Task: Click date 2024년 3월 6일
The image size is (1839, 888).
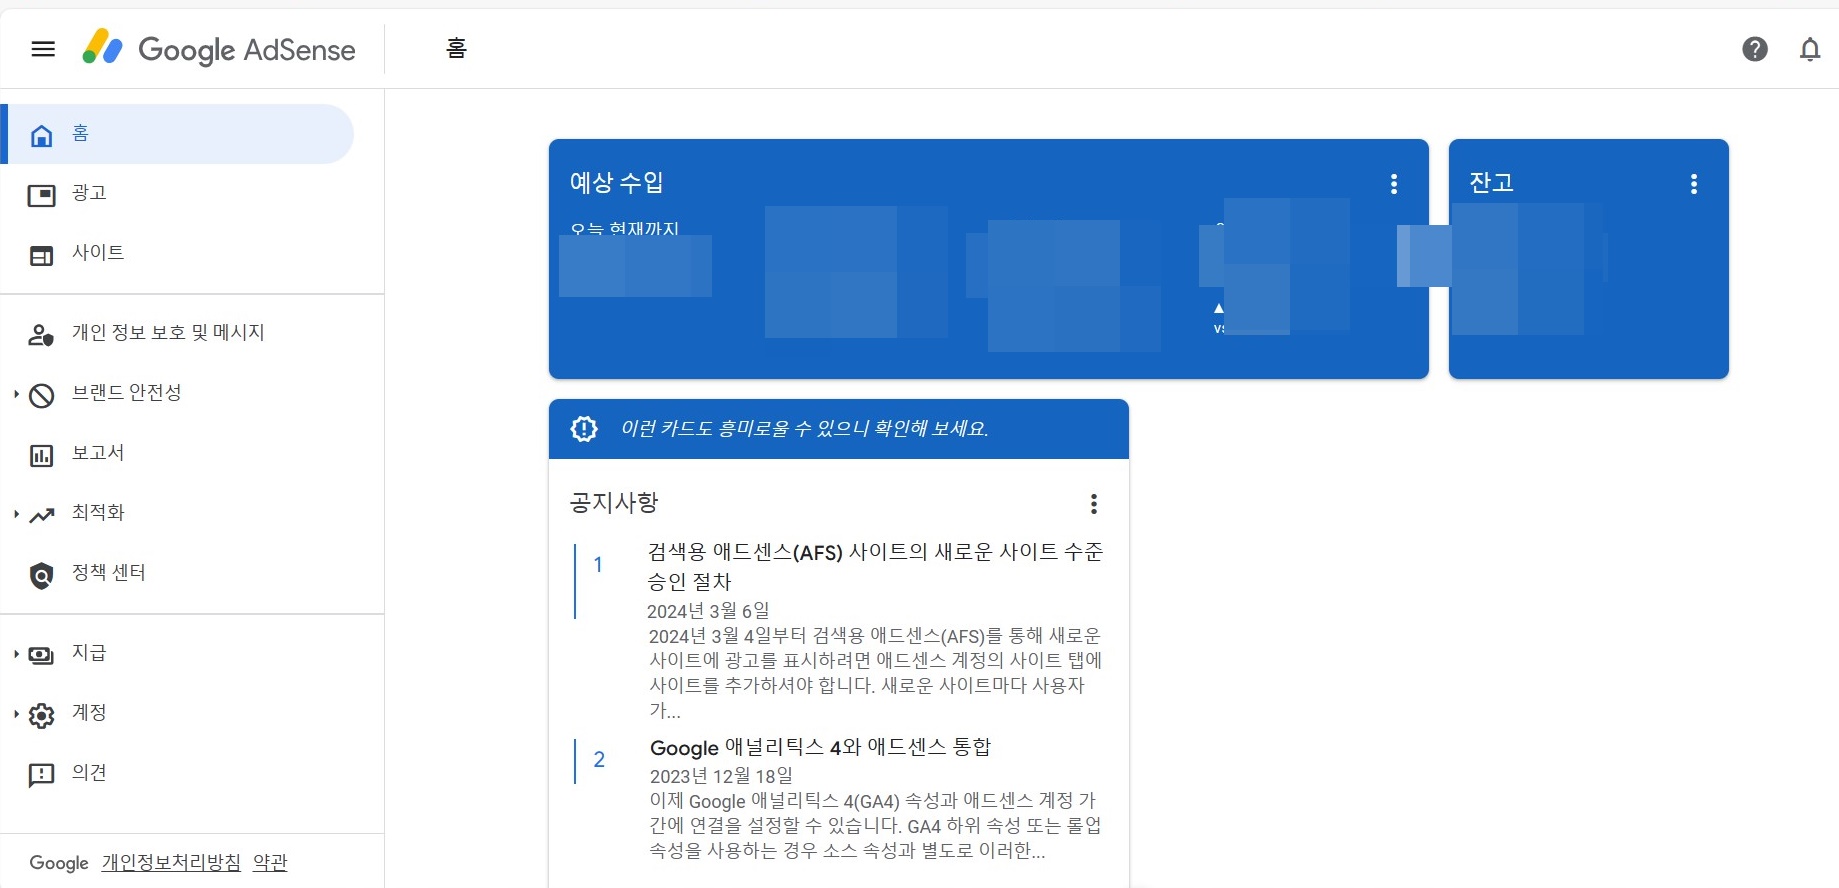Action: 708,611
